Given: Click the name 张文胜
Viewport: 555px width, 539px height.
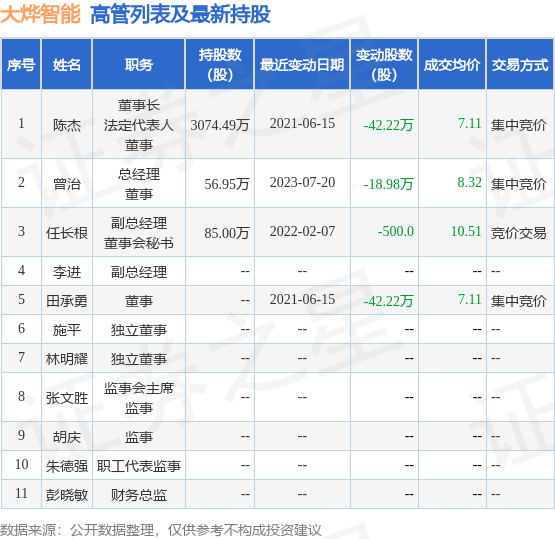Looking at the screenshot, I should coord(67,398).
